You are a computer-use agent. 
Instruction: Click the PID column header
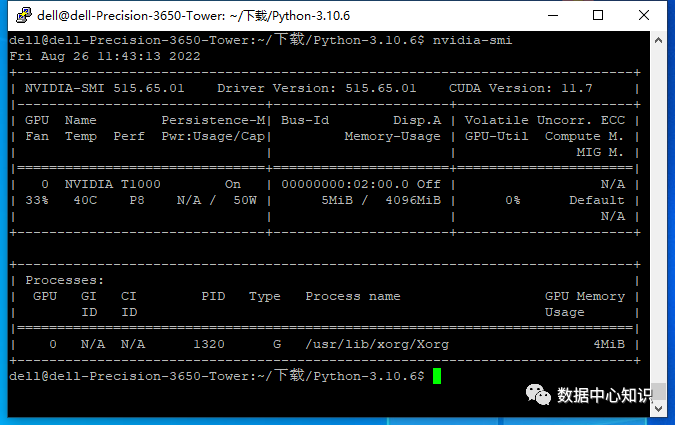[x=213, y=296]
